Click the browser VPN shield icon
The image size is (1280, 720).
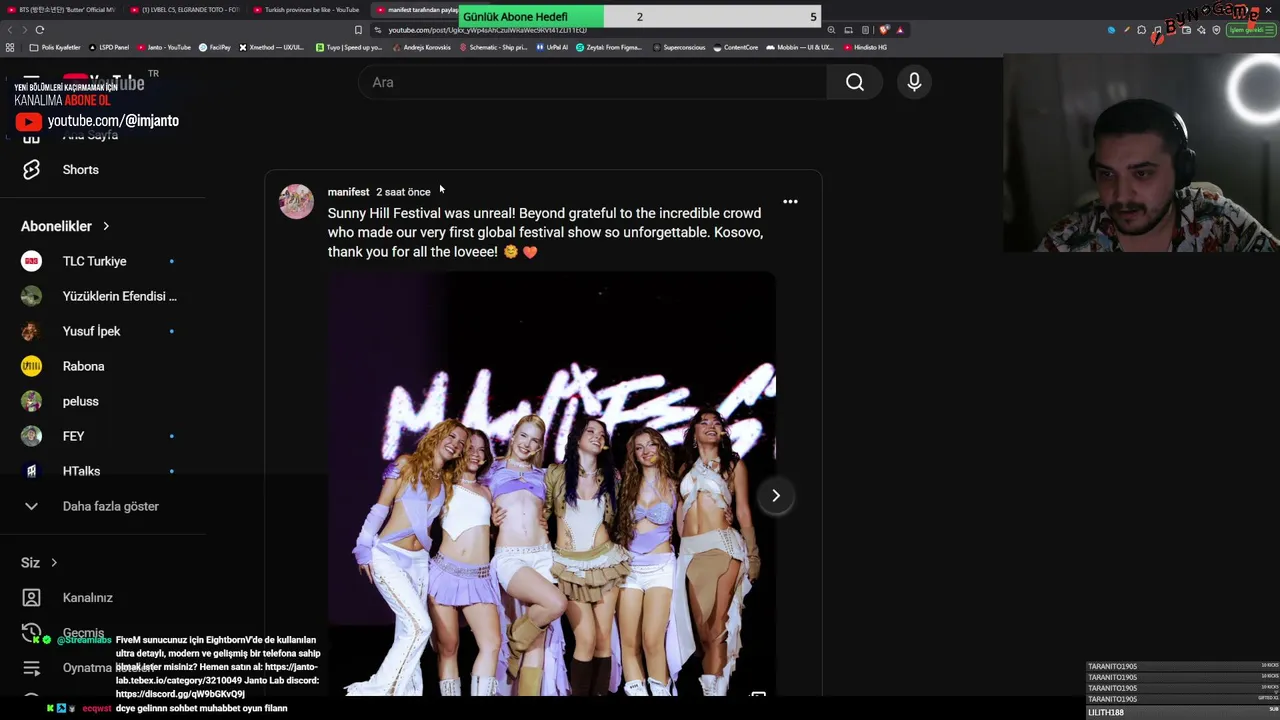[x=1216, y=30]
